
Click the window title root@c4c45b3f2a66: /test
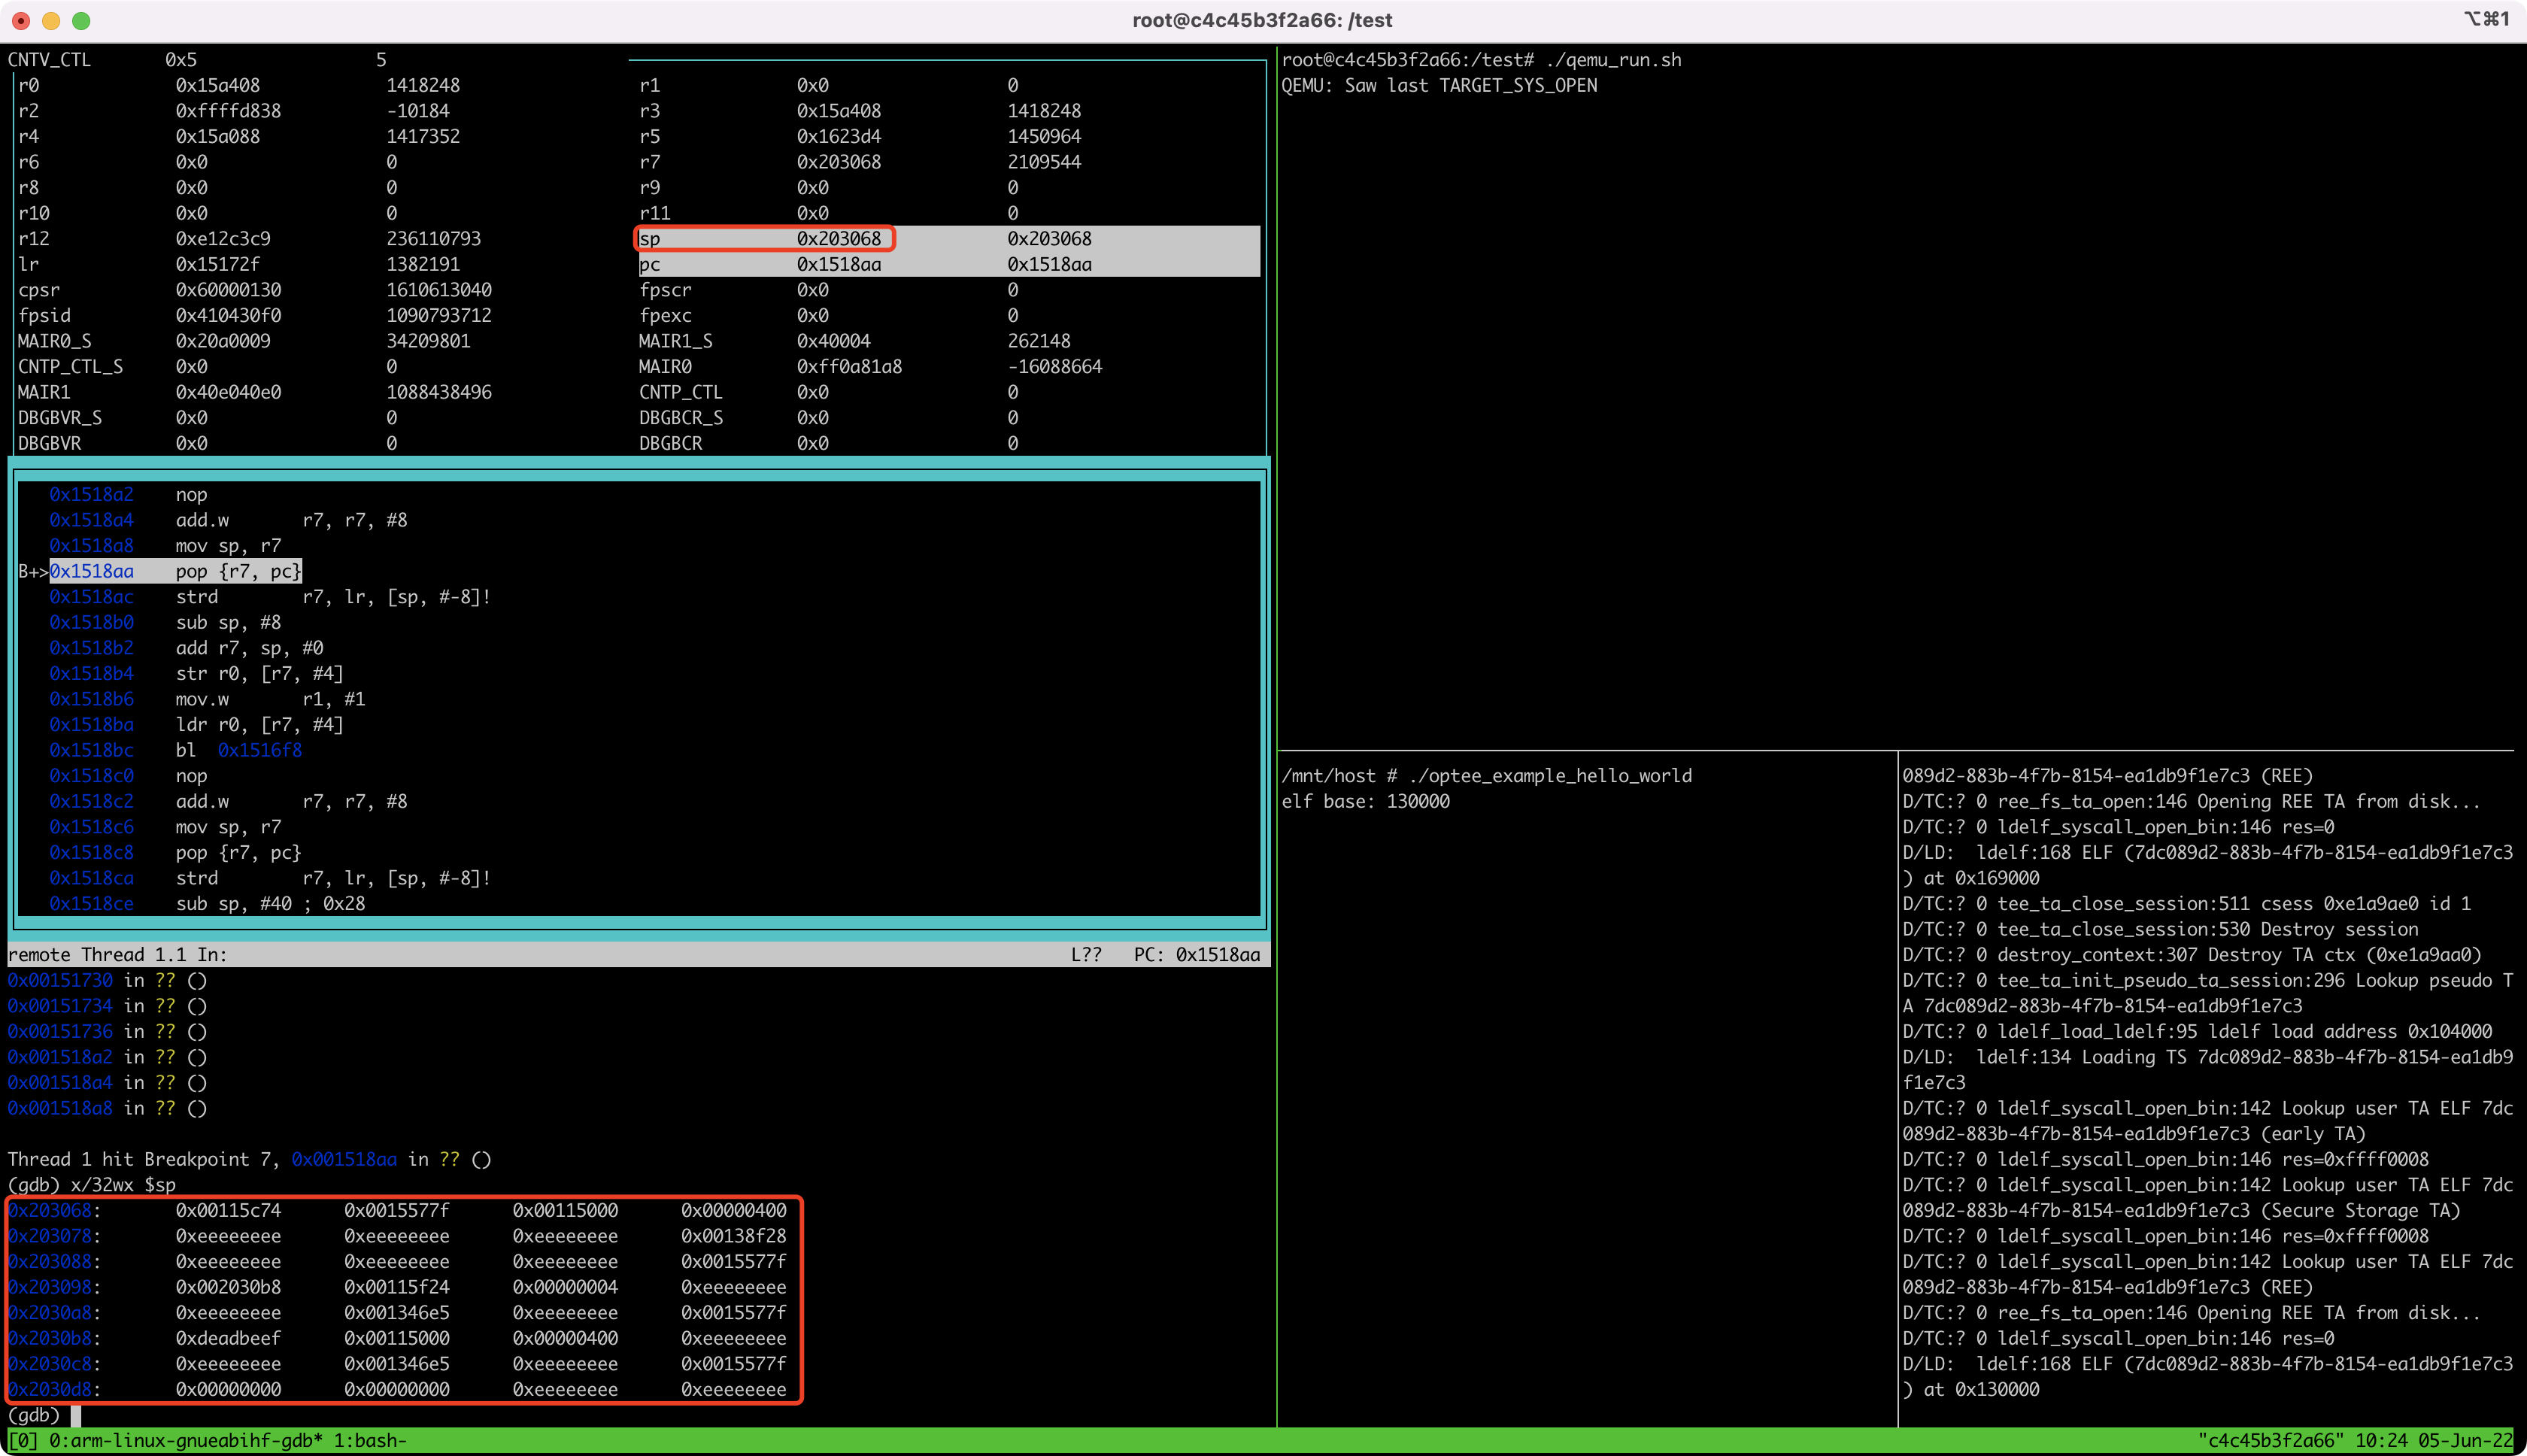[1262, 20]
